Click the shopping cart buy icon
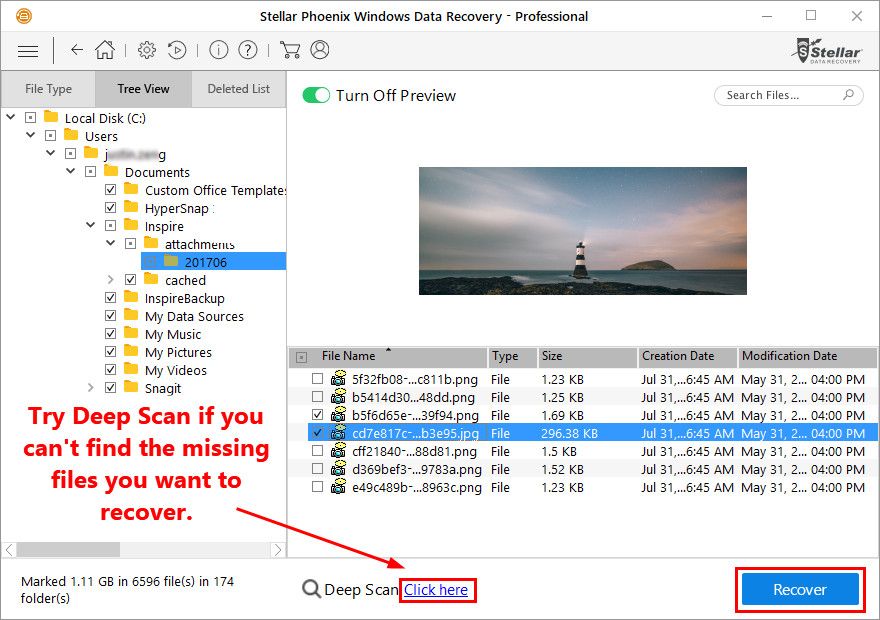The image size is (880, 620). pyautogui.click(x=290, y=50)
